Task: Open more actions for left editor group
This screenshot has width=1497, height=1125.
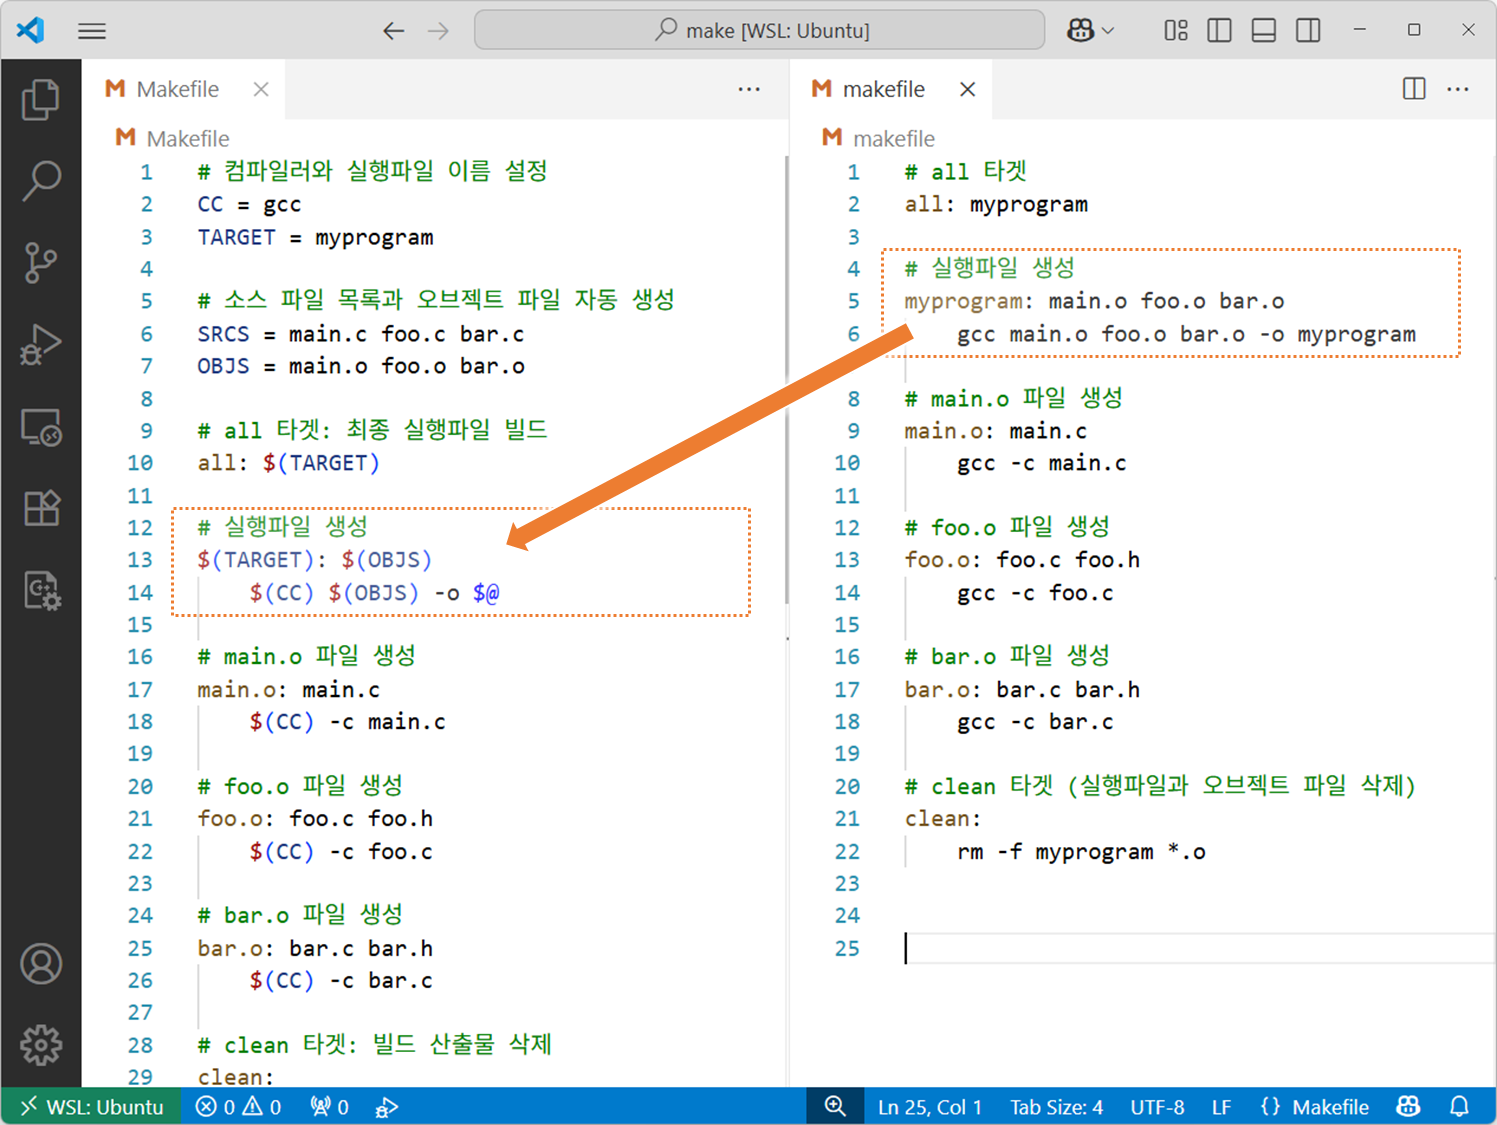Action: click(x=749, y=89)
